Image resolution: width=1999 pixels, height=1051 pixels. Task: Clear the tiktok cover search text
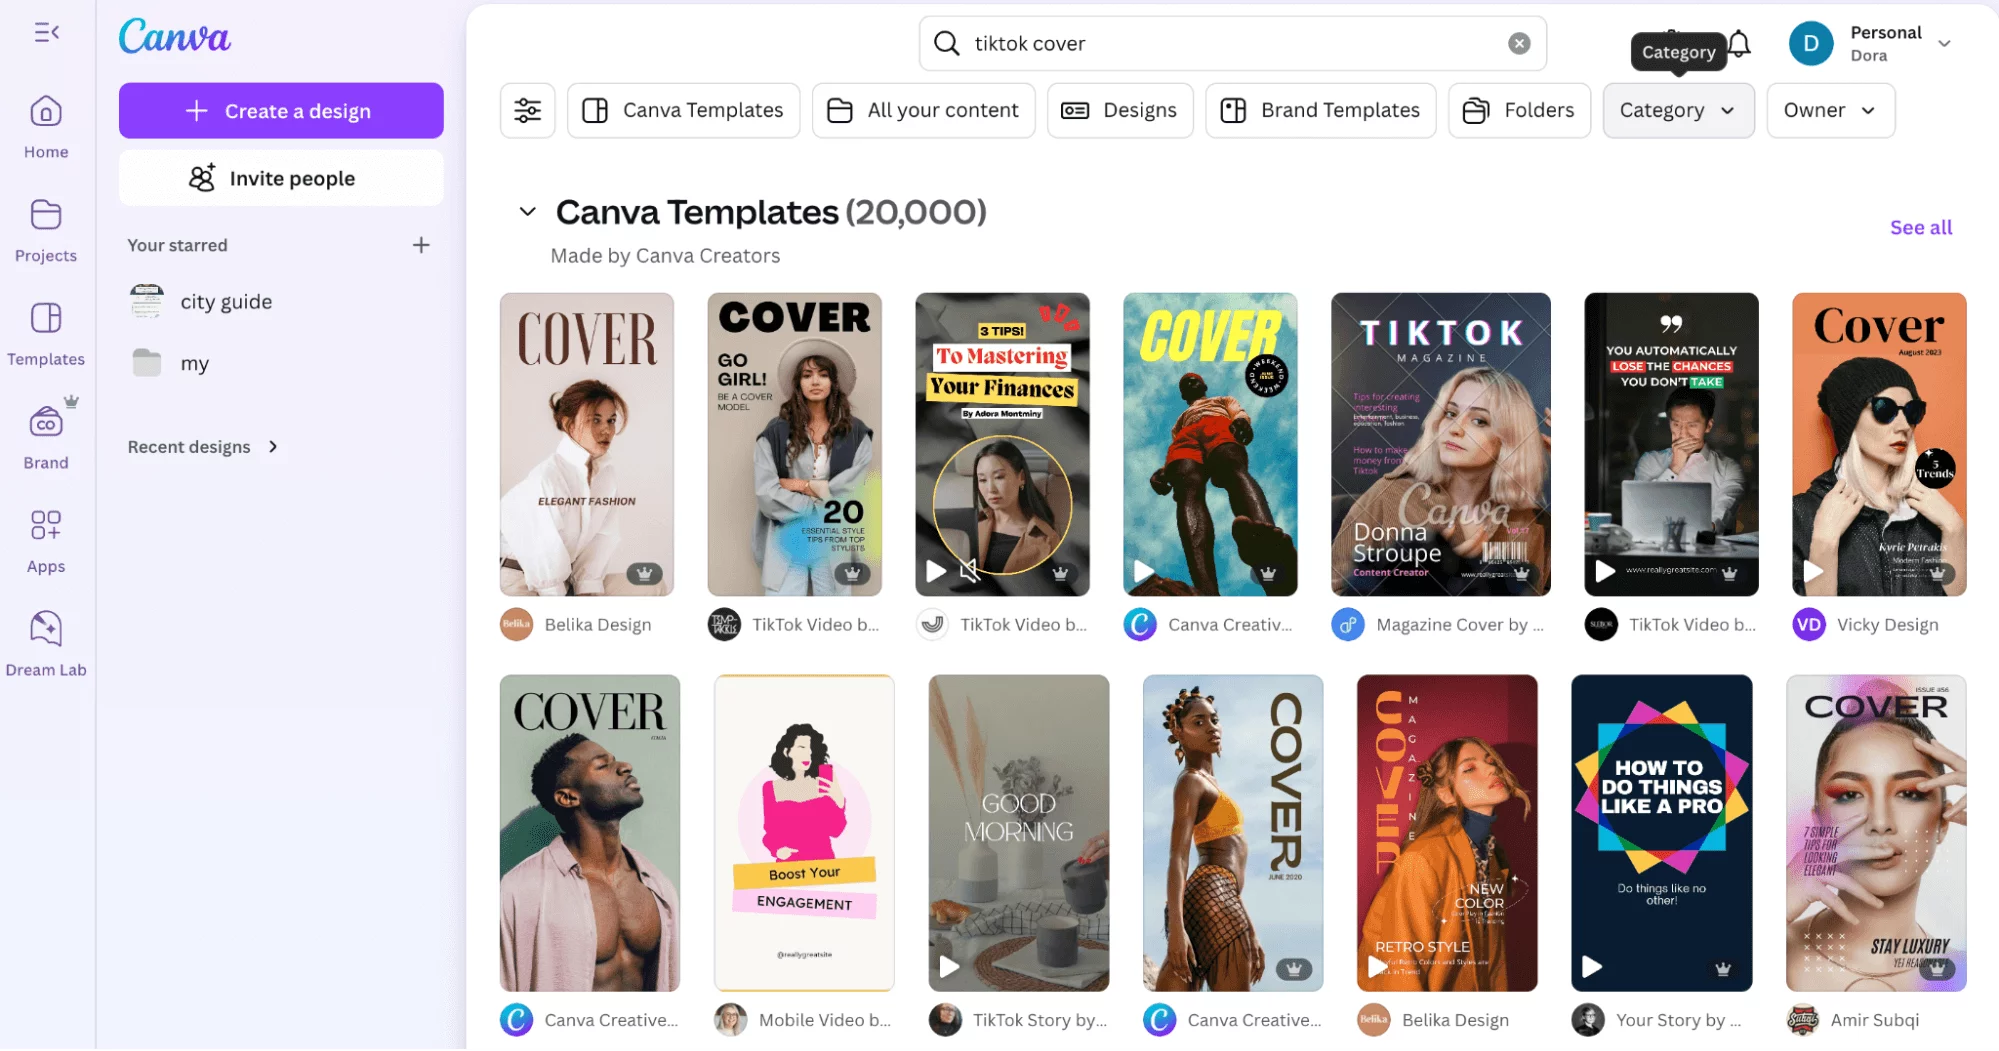[1519, 43]
